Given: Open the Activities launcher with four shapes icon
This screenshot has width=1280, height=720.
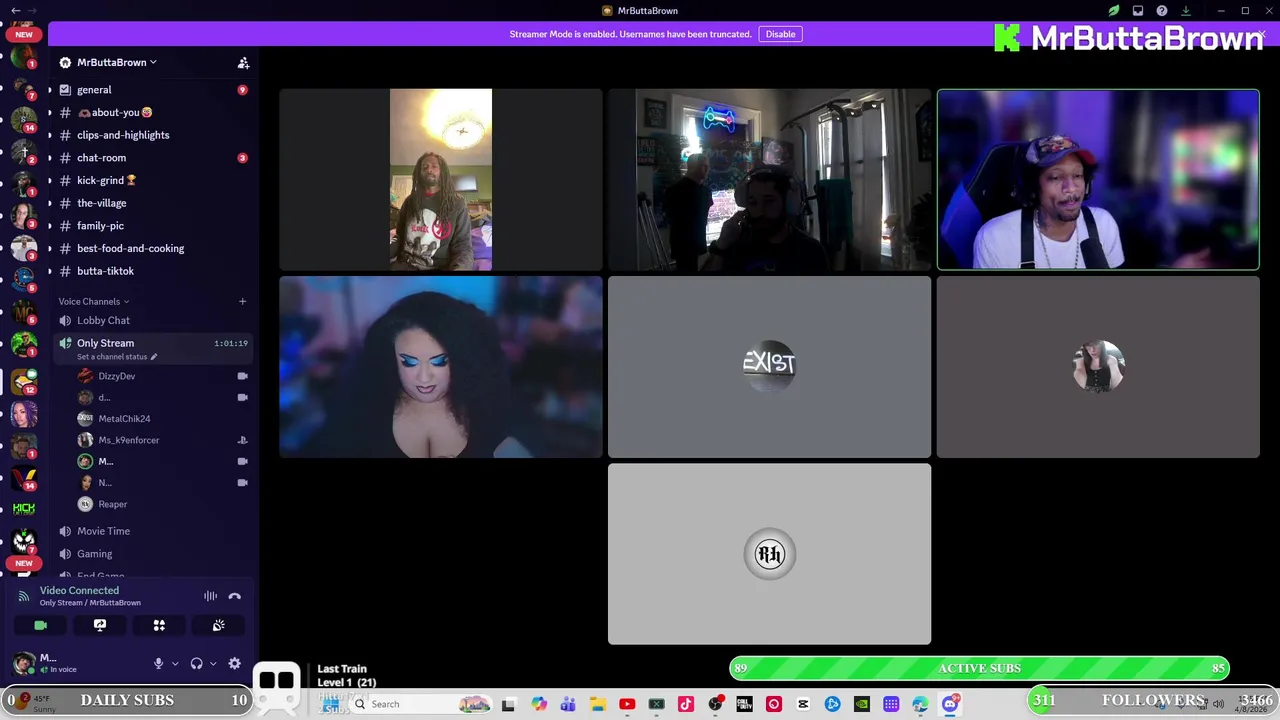Looking at the screenshot, I should pos(159,625).
